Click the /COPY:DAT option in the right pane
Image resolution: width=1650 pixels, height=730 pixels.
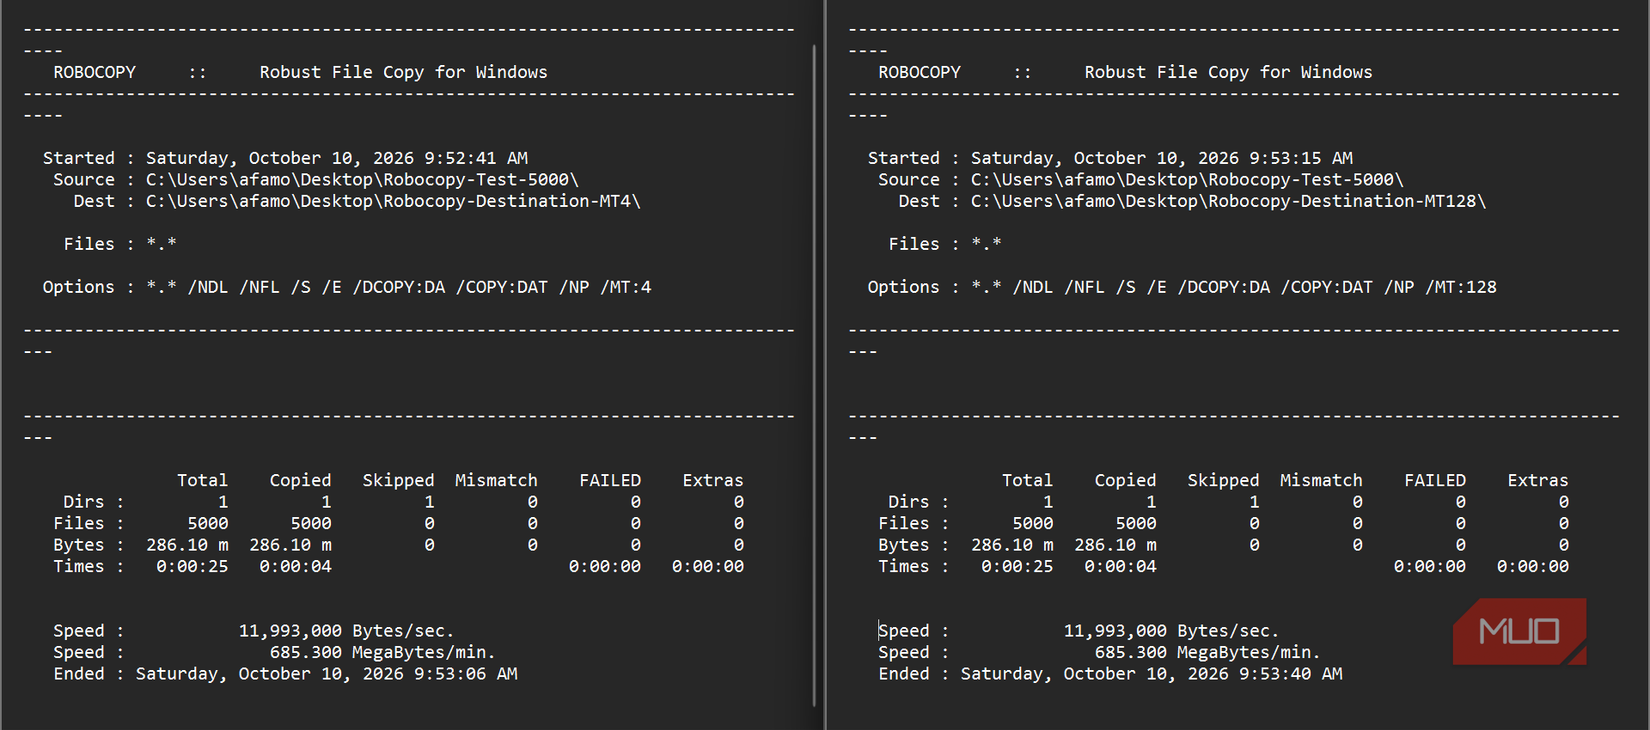coord(1326,287)
